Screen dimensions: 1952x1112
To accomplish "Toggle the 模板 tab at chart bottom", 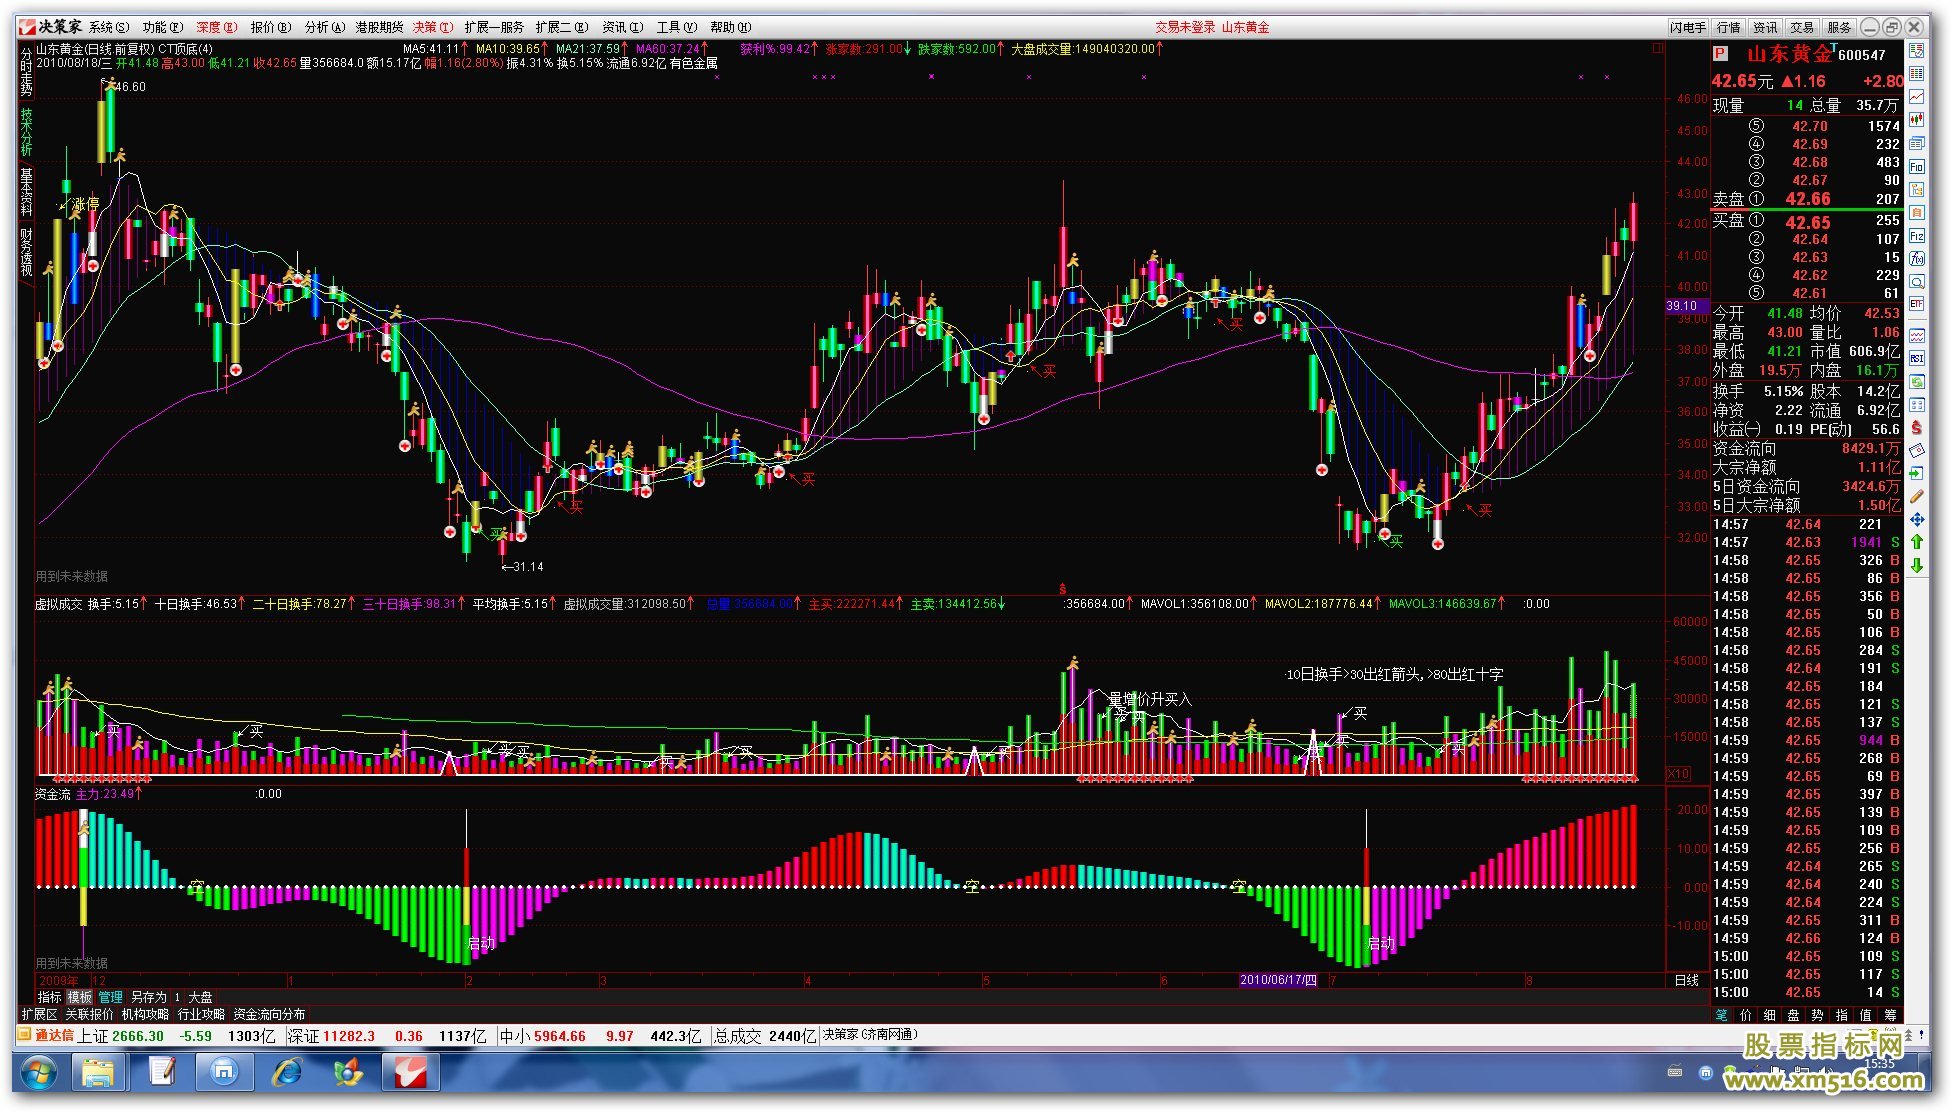I will [x=79, y=997].
